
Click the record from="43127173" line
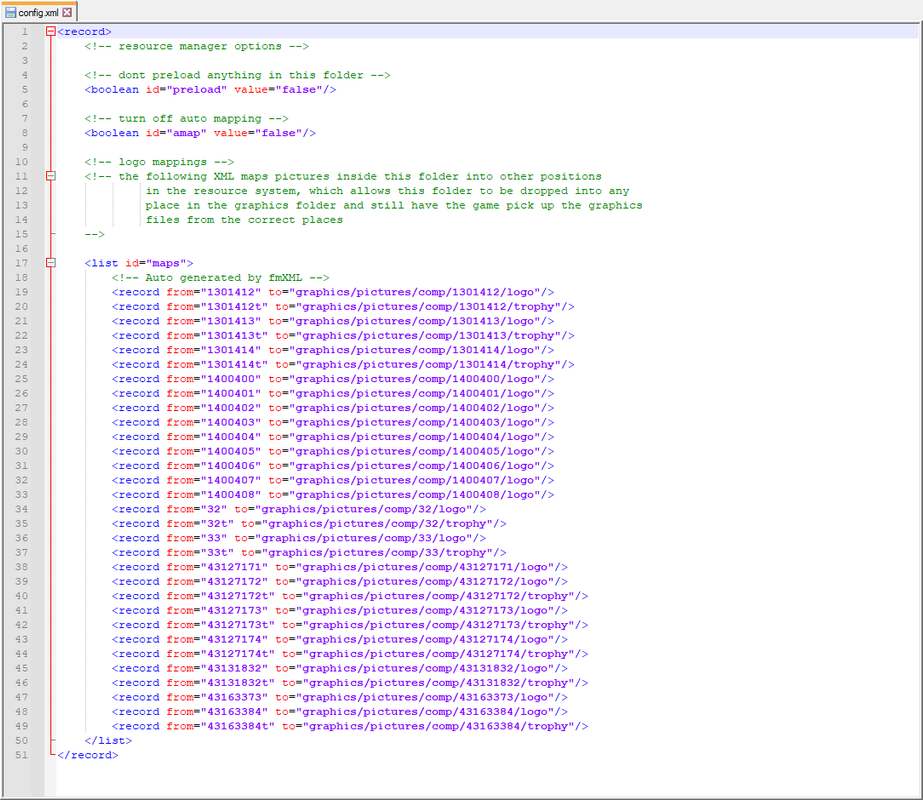[x=340, y=610]
